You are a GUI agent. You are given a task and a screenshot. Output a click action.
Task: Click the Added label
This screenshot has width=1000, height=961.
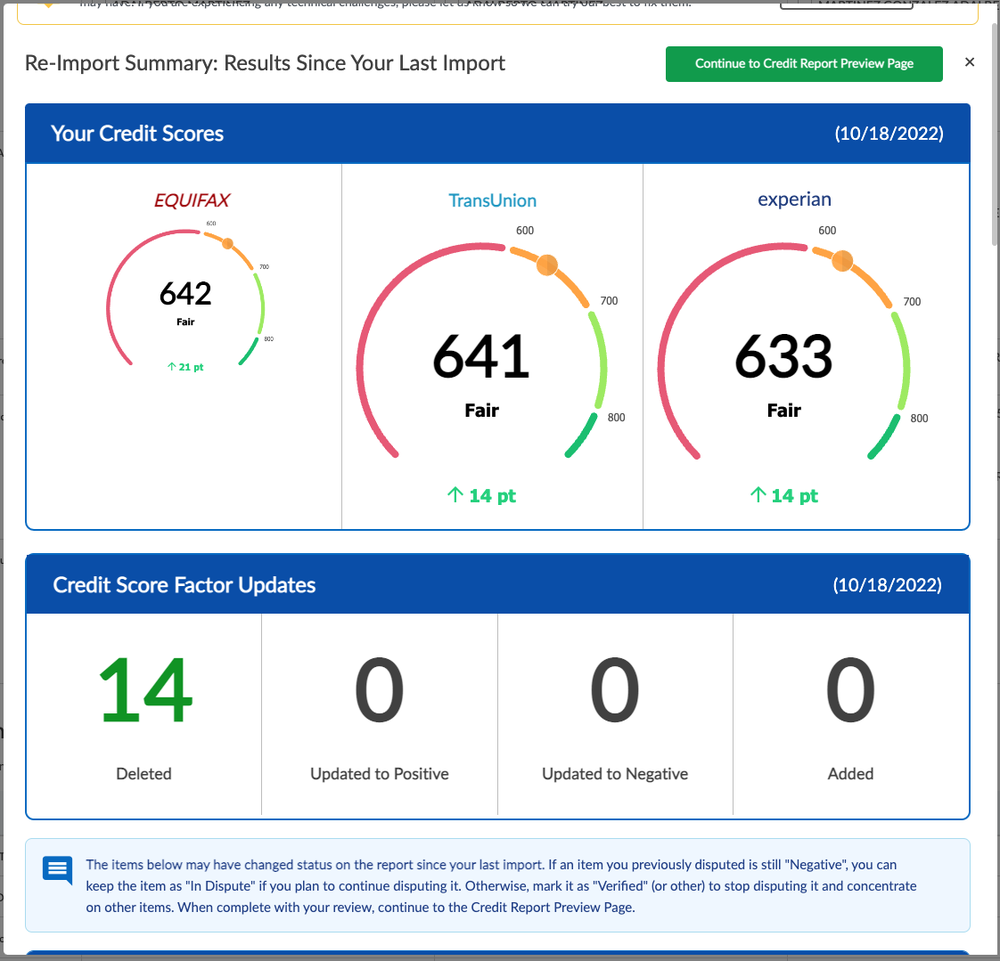pos(850,774)
